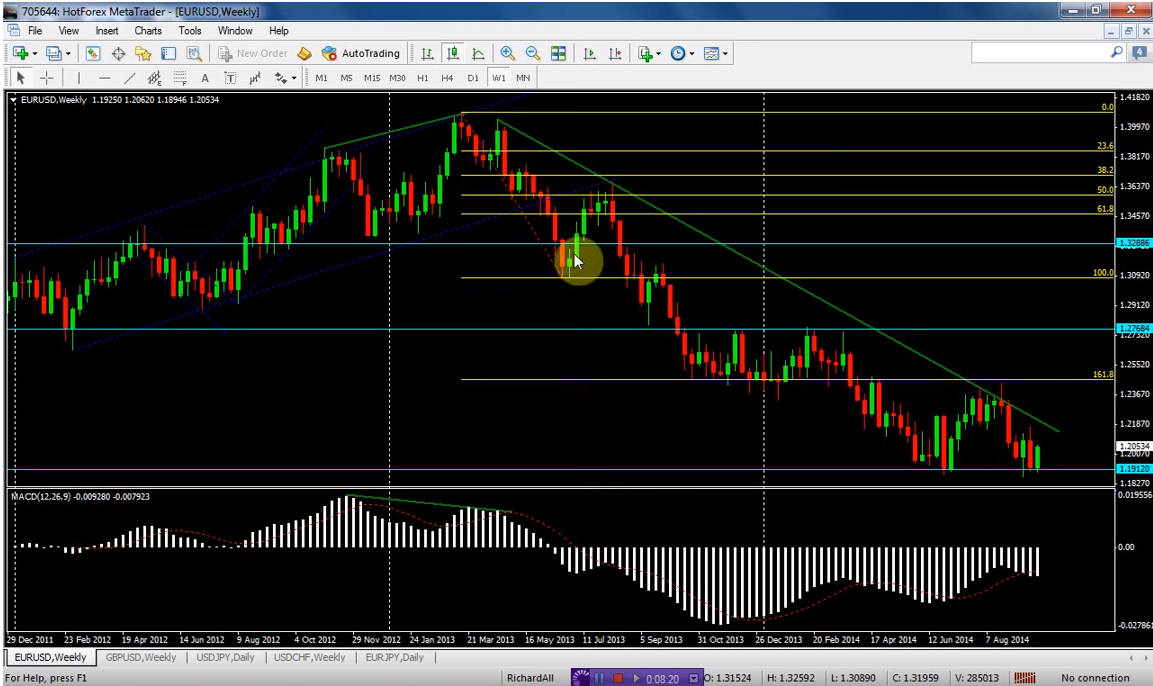
Task: Expand the EURUSD,Weekly chart title triangle
Action: coord(13,100)
